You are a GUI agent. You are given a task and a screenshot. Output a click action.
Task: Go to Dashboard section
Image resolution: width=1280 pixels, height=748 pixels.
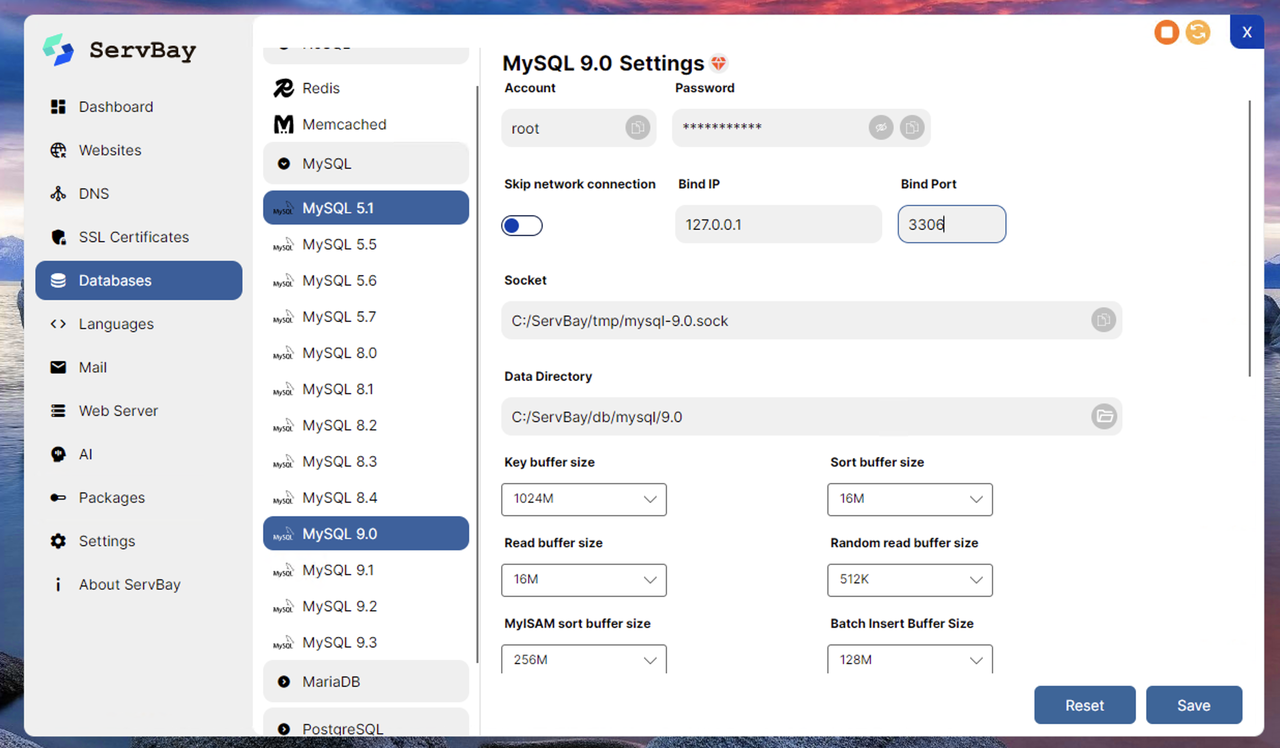(139, 107)
